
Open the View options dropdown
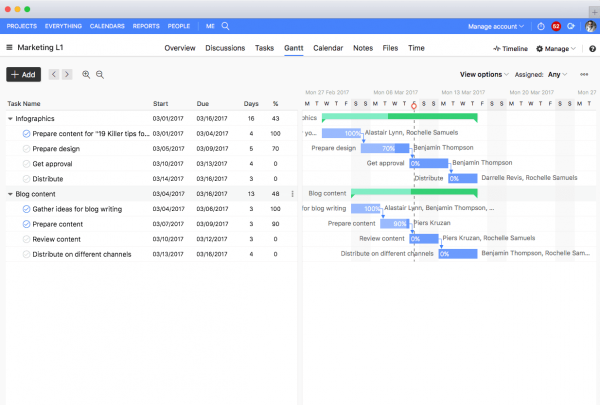pyautogui.click(x=484, y=74)
